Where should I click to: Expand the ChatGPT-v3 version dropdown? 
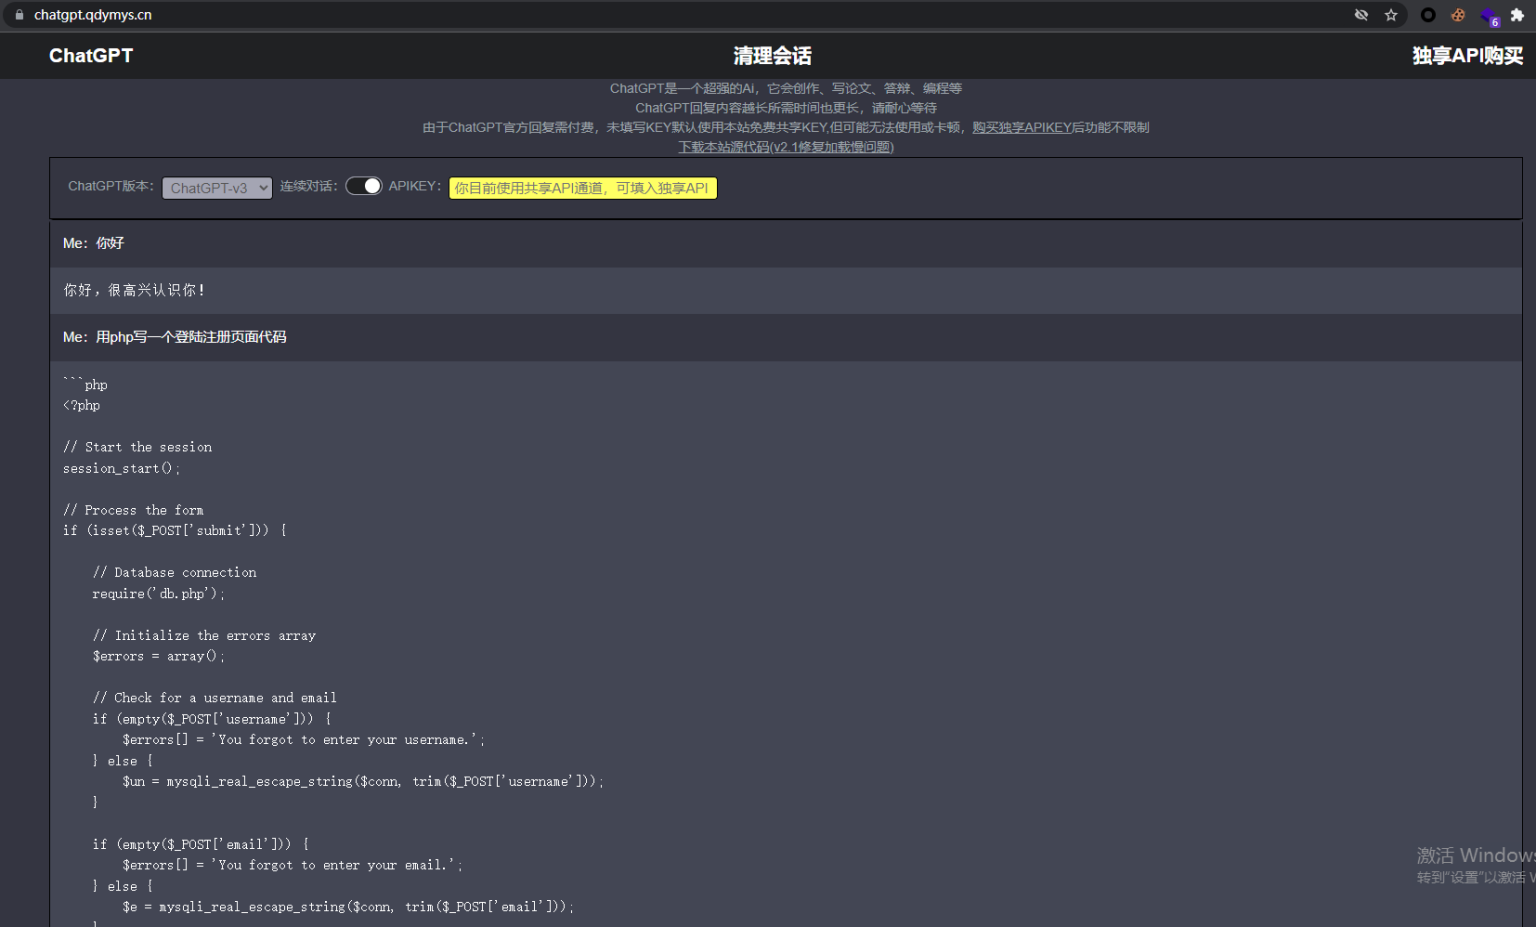click(217, 188)
